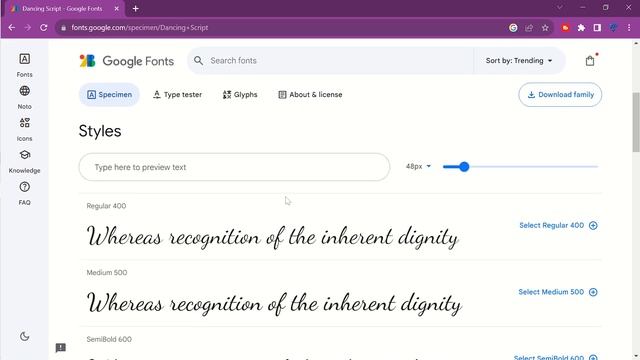Viewport: 640px width, 360px height.
Task: View site info lock icon
Action: (x=63, y=28)
